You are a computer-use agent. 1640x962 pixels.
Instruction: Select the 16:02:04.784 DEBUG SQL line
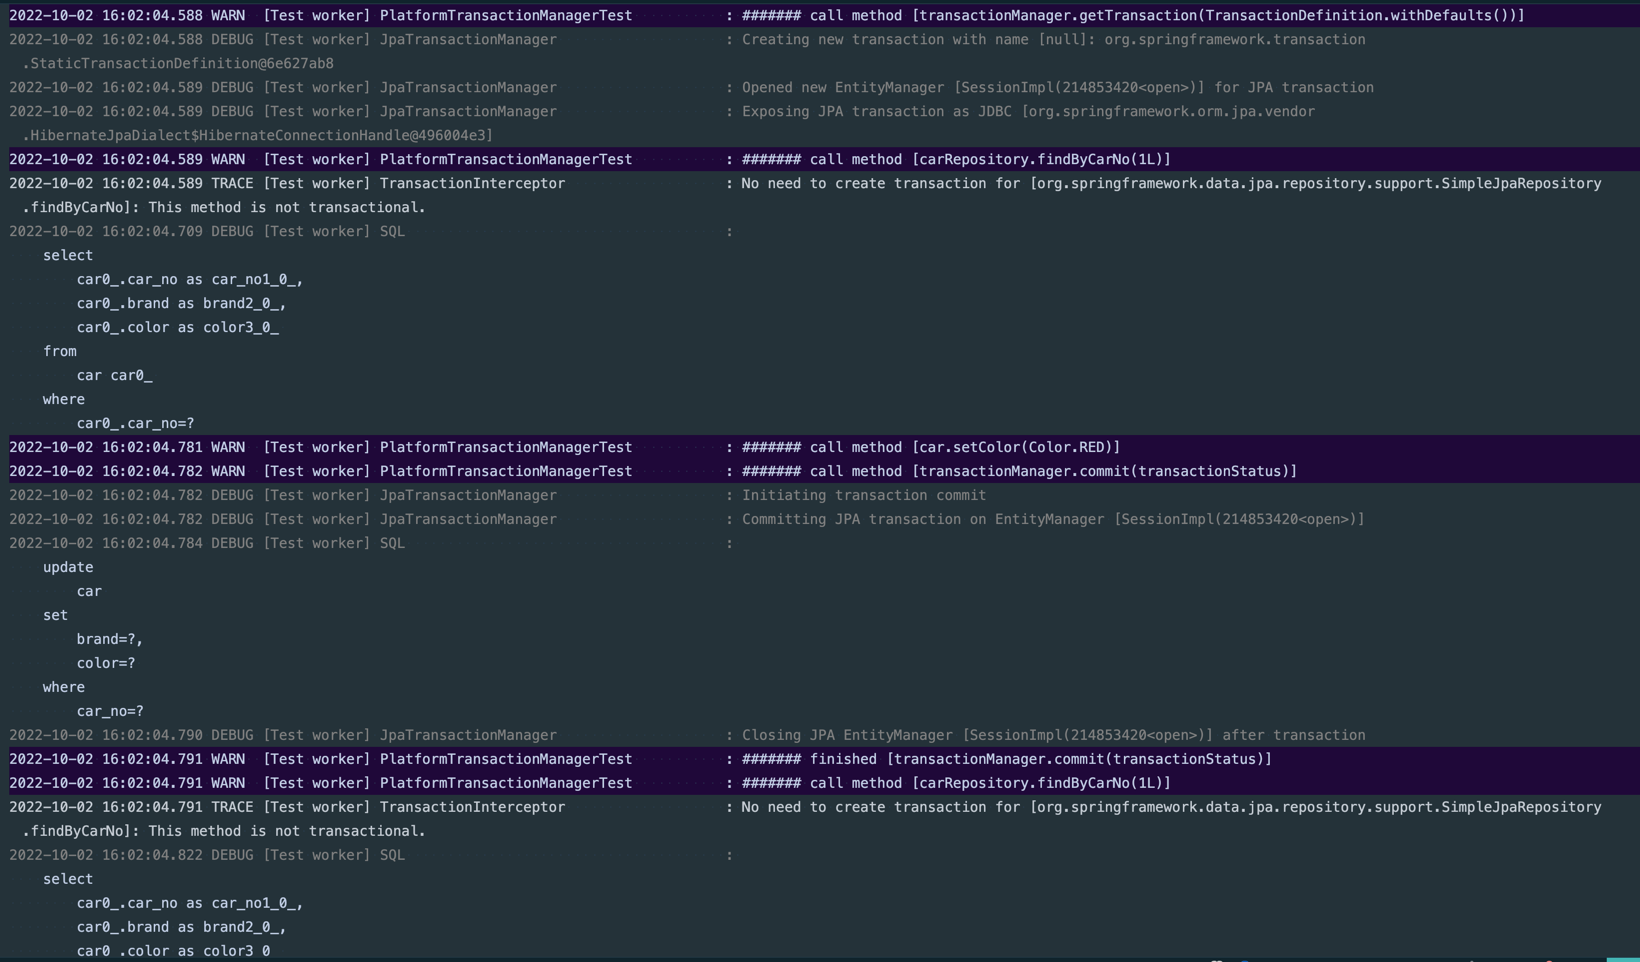(x=371, y=544)
